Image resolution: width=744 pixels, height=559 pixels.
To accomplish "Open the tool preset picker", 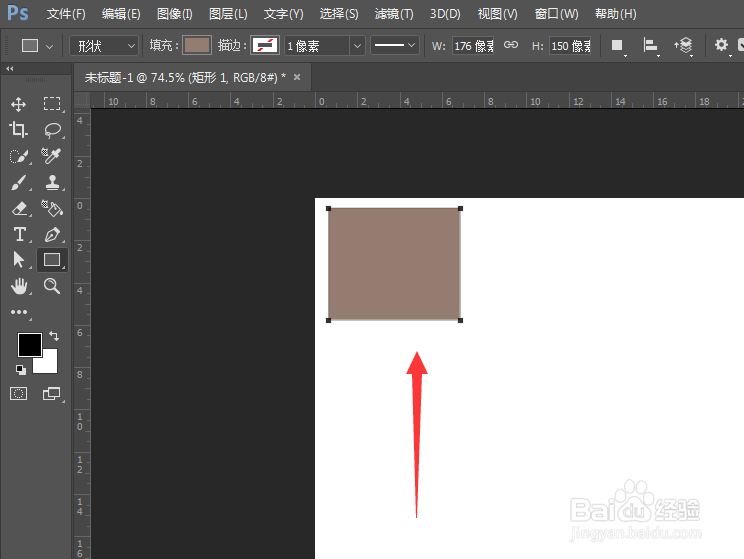I will (37, 46).
